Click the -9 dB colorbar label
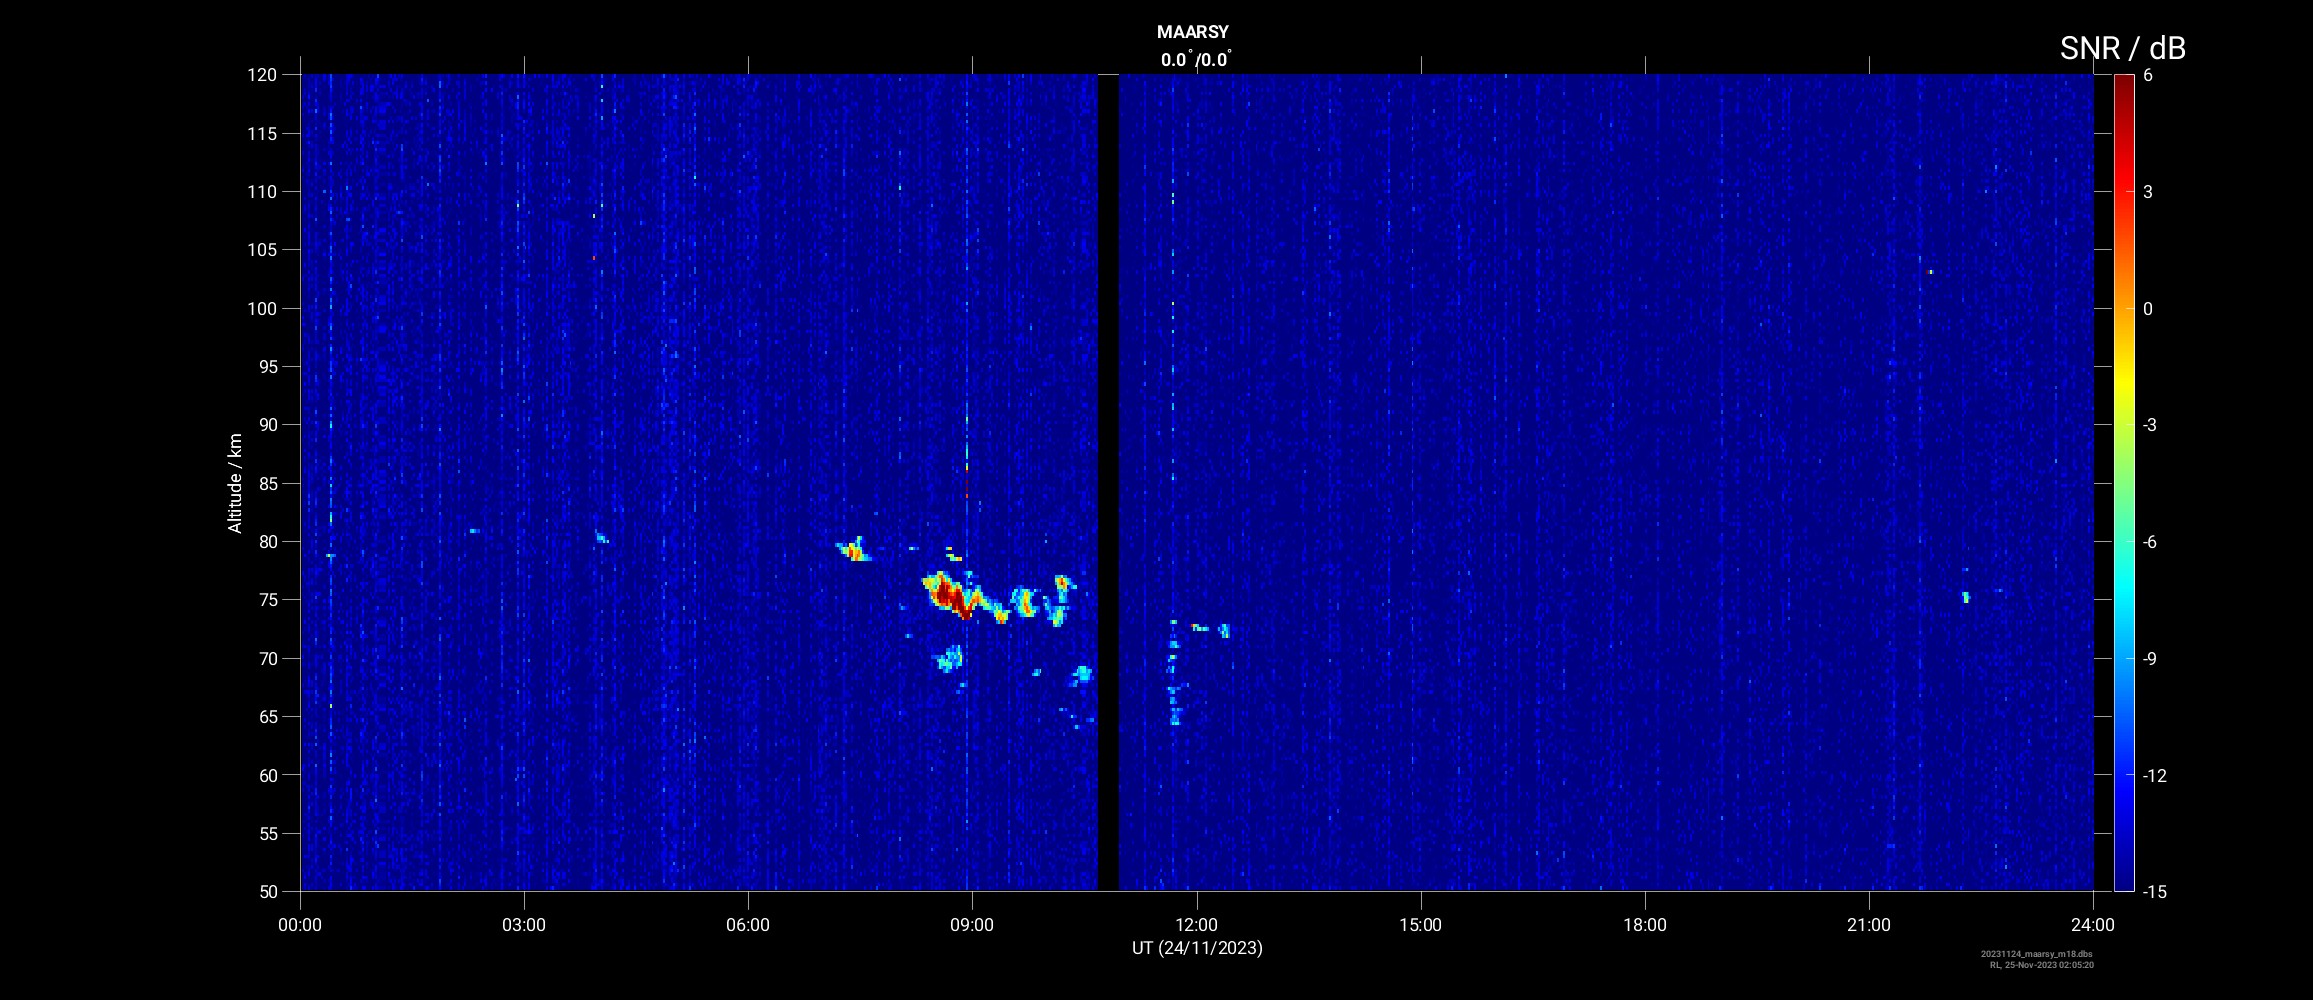This screenshot has height=1000, width=2313. tap(2150, 659)
